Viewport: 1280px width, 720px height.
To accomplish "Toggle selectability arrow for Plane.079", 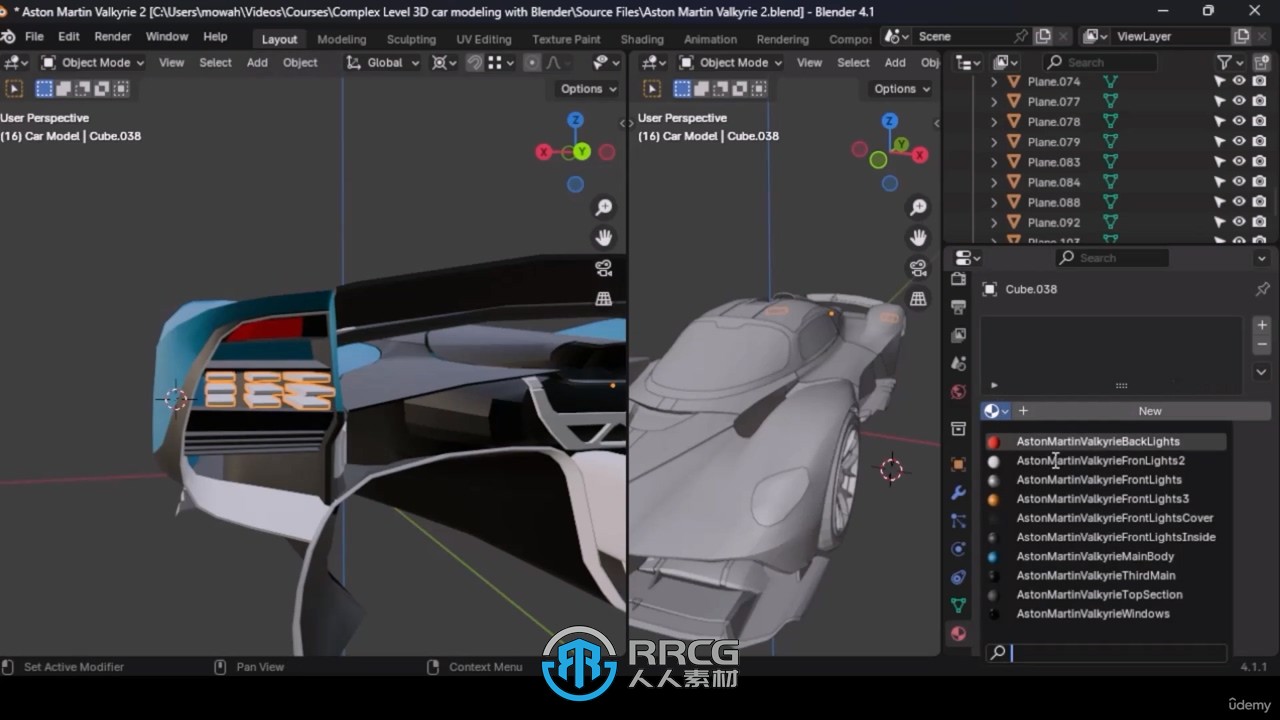I will pos(1220,142).
